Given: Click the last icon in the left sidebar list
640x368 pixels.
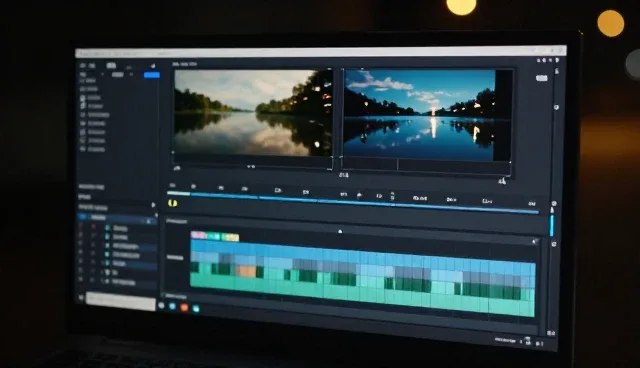Looking at the screenshot, I should [x=82, y=149].
